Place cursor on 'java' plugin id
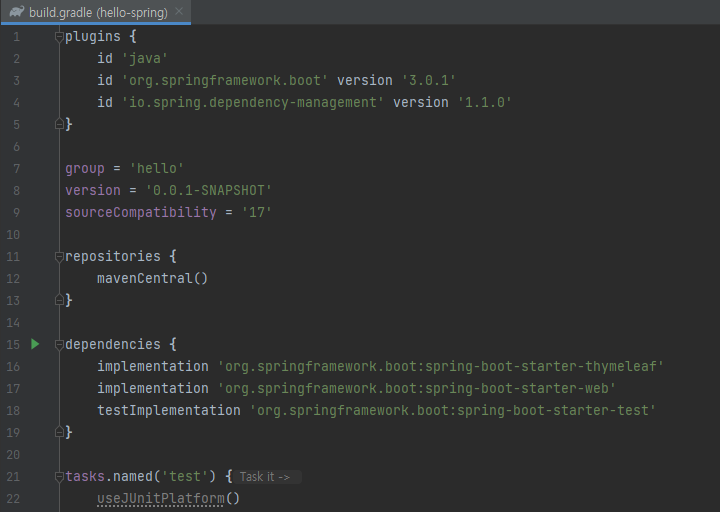The width and height of the screenshot is (720, 512). pyautogui.click(x=145, y=58)
